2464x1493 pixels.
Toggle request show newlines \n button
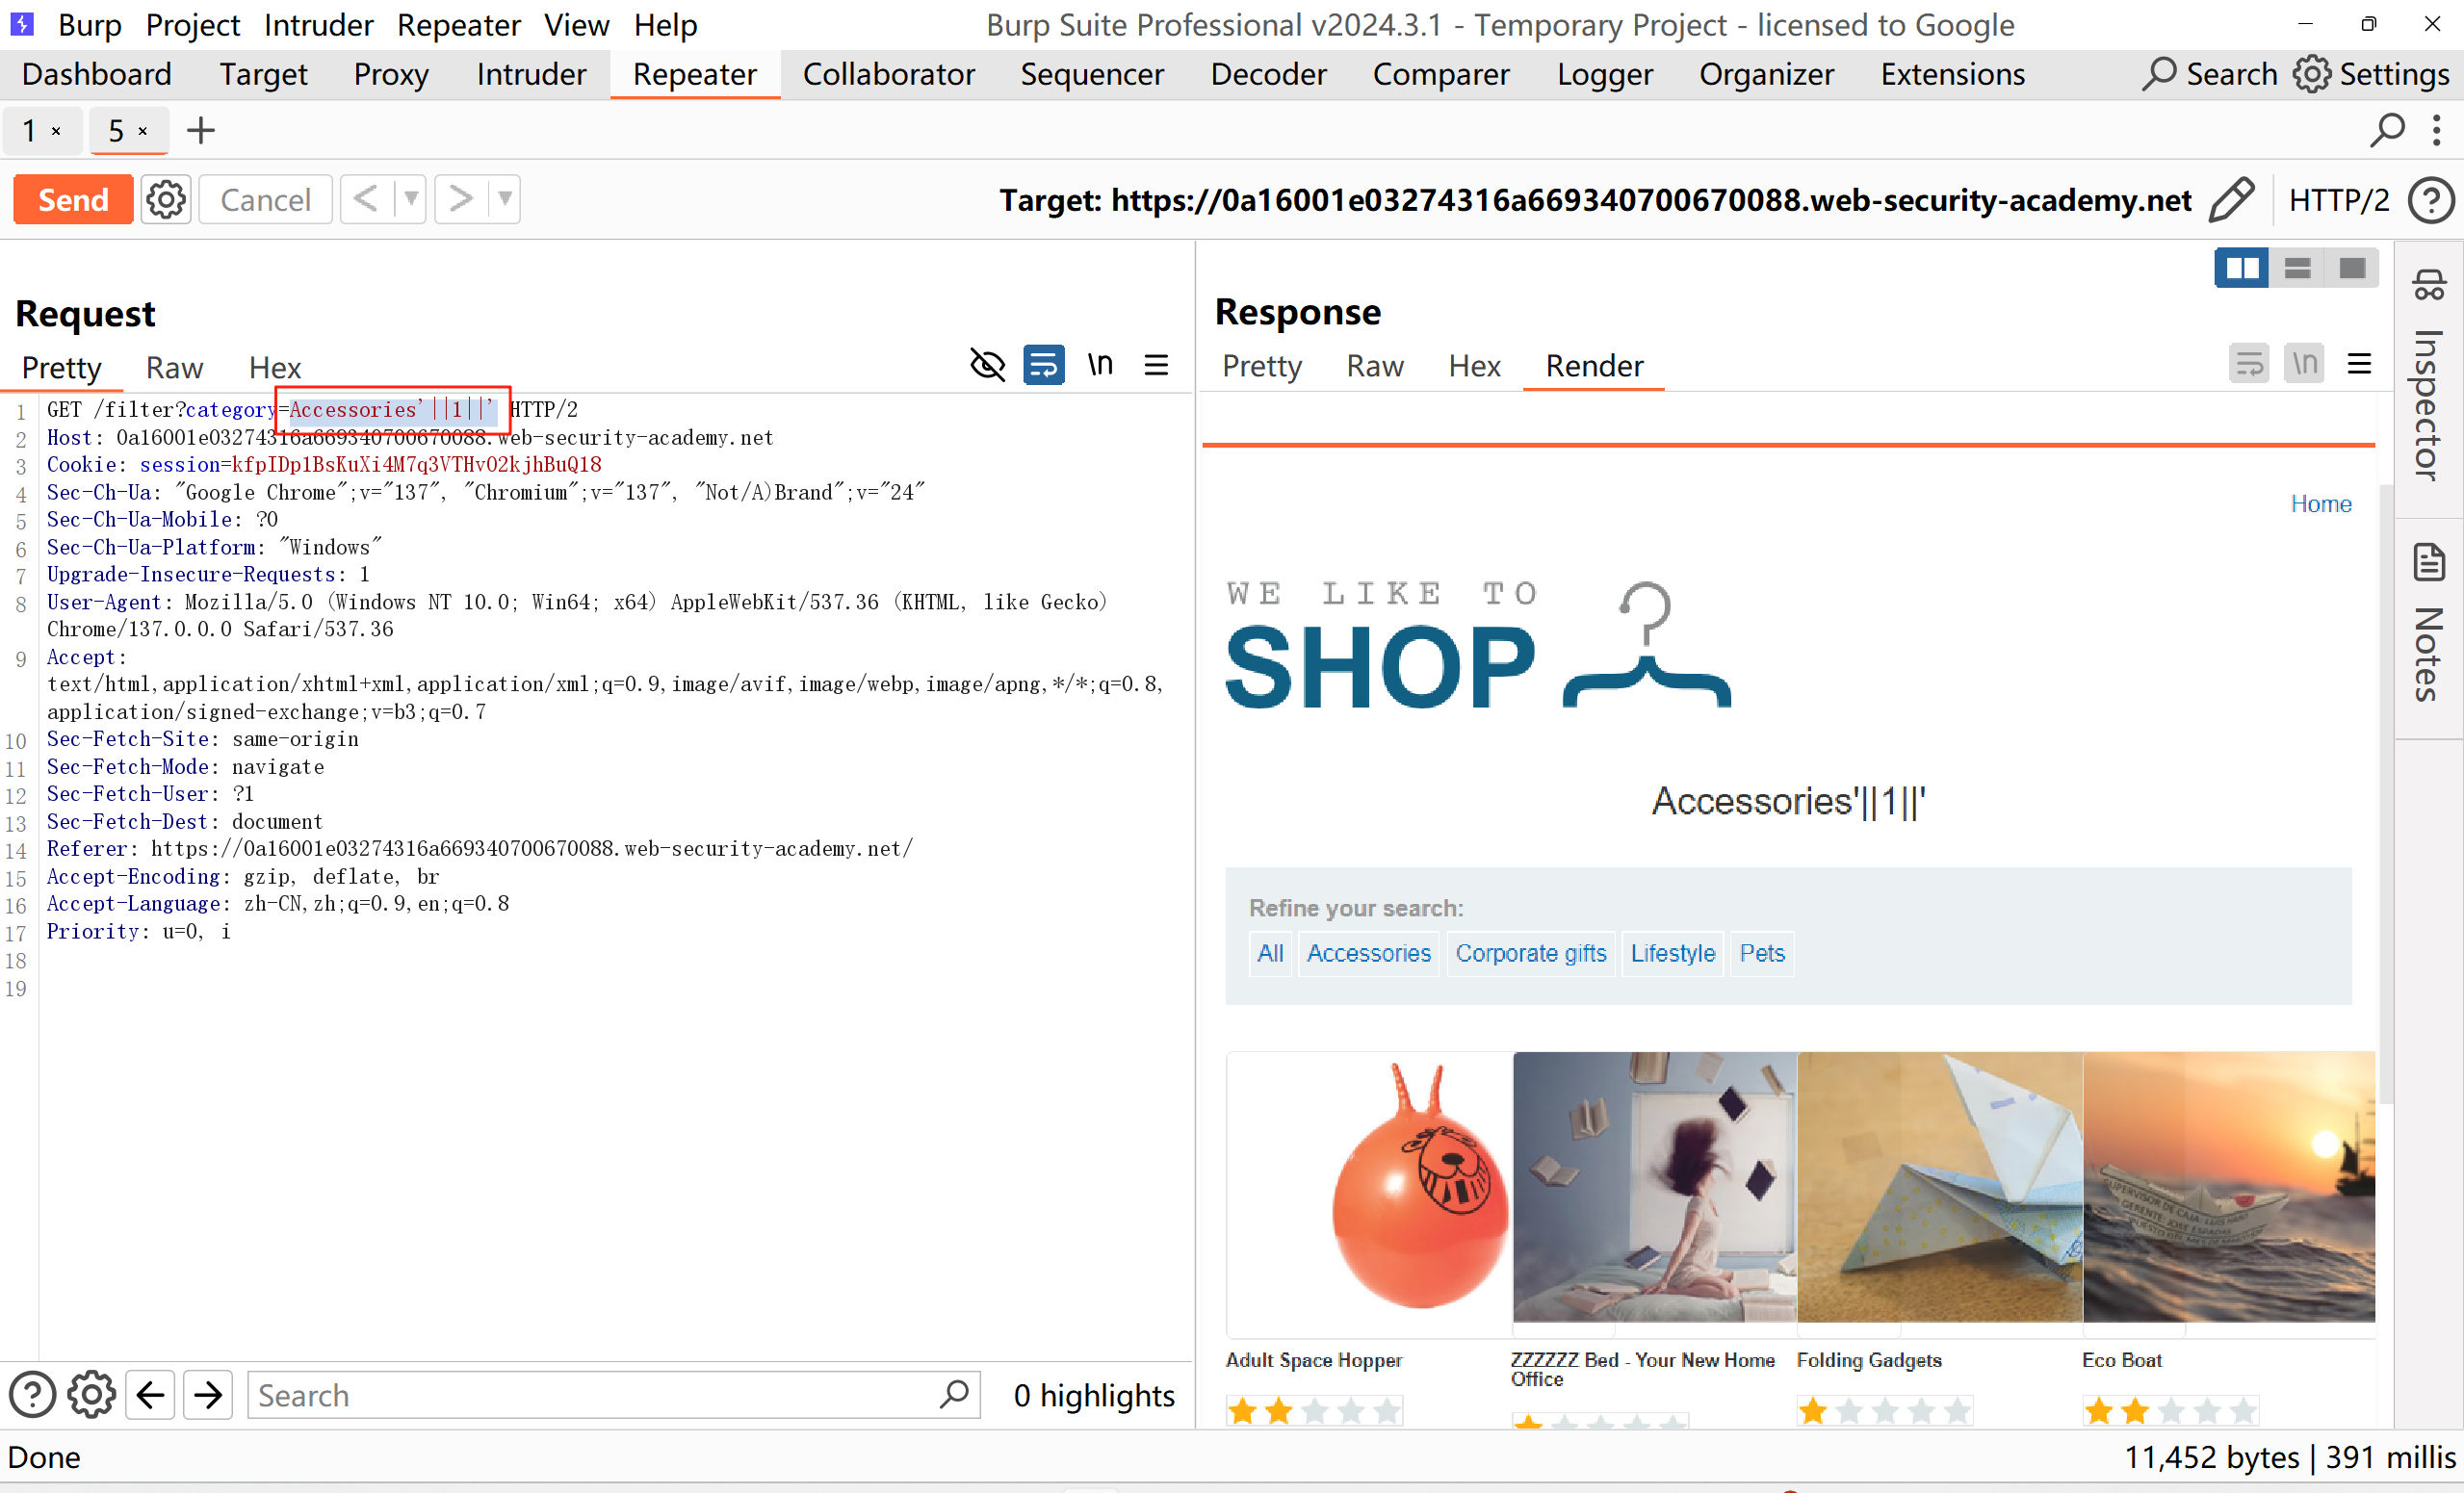(x=1100, y=365)
